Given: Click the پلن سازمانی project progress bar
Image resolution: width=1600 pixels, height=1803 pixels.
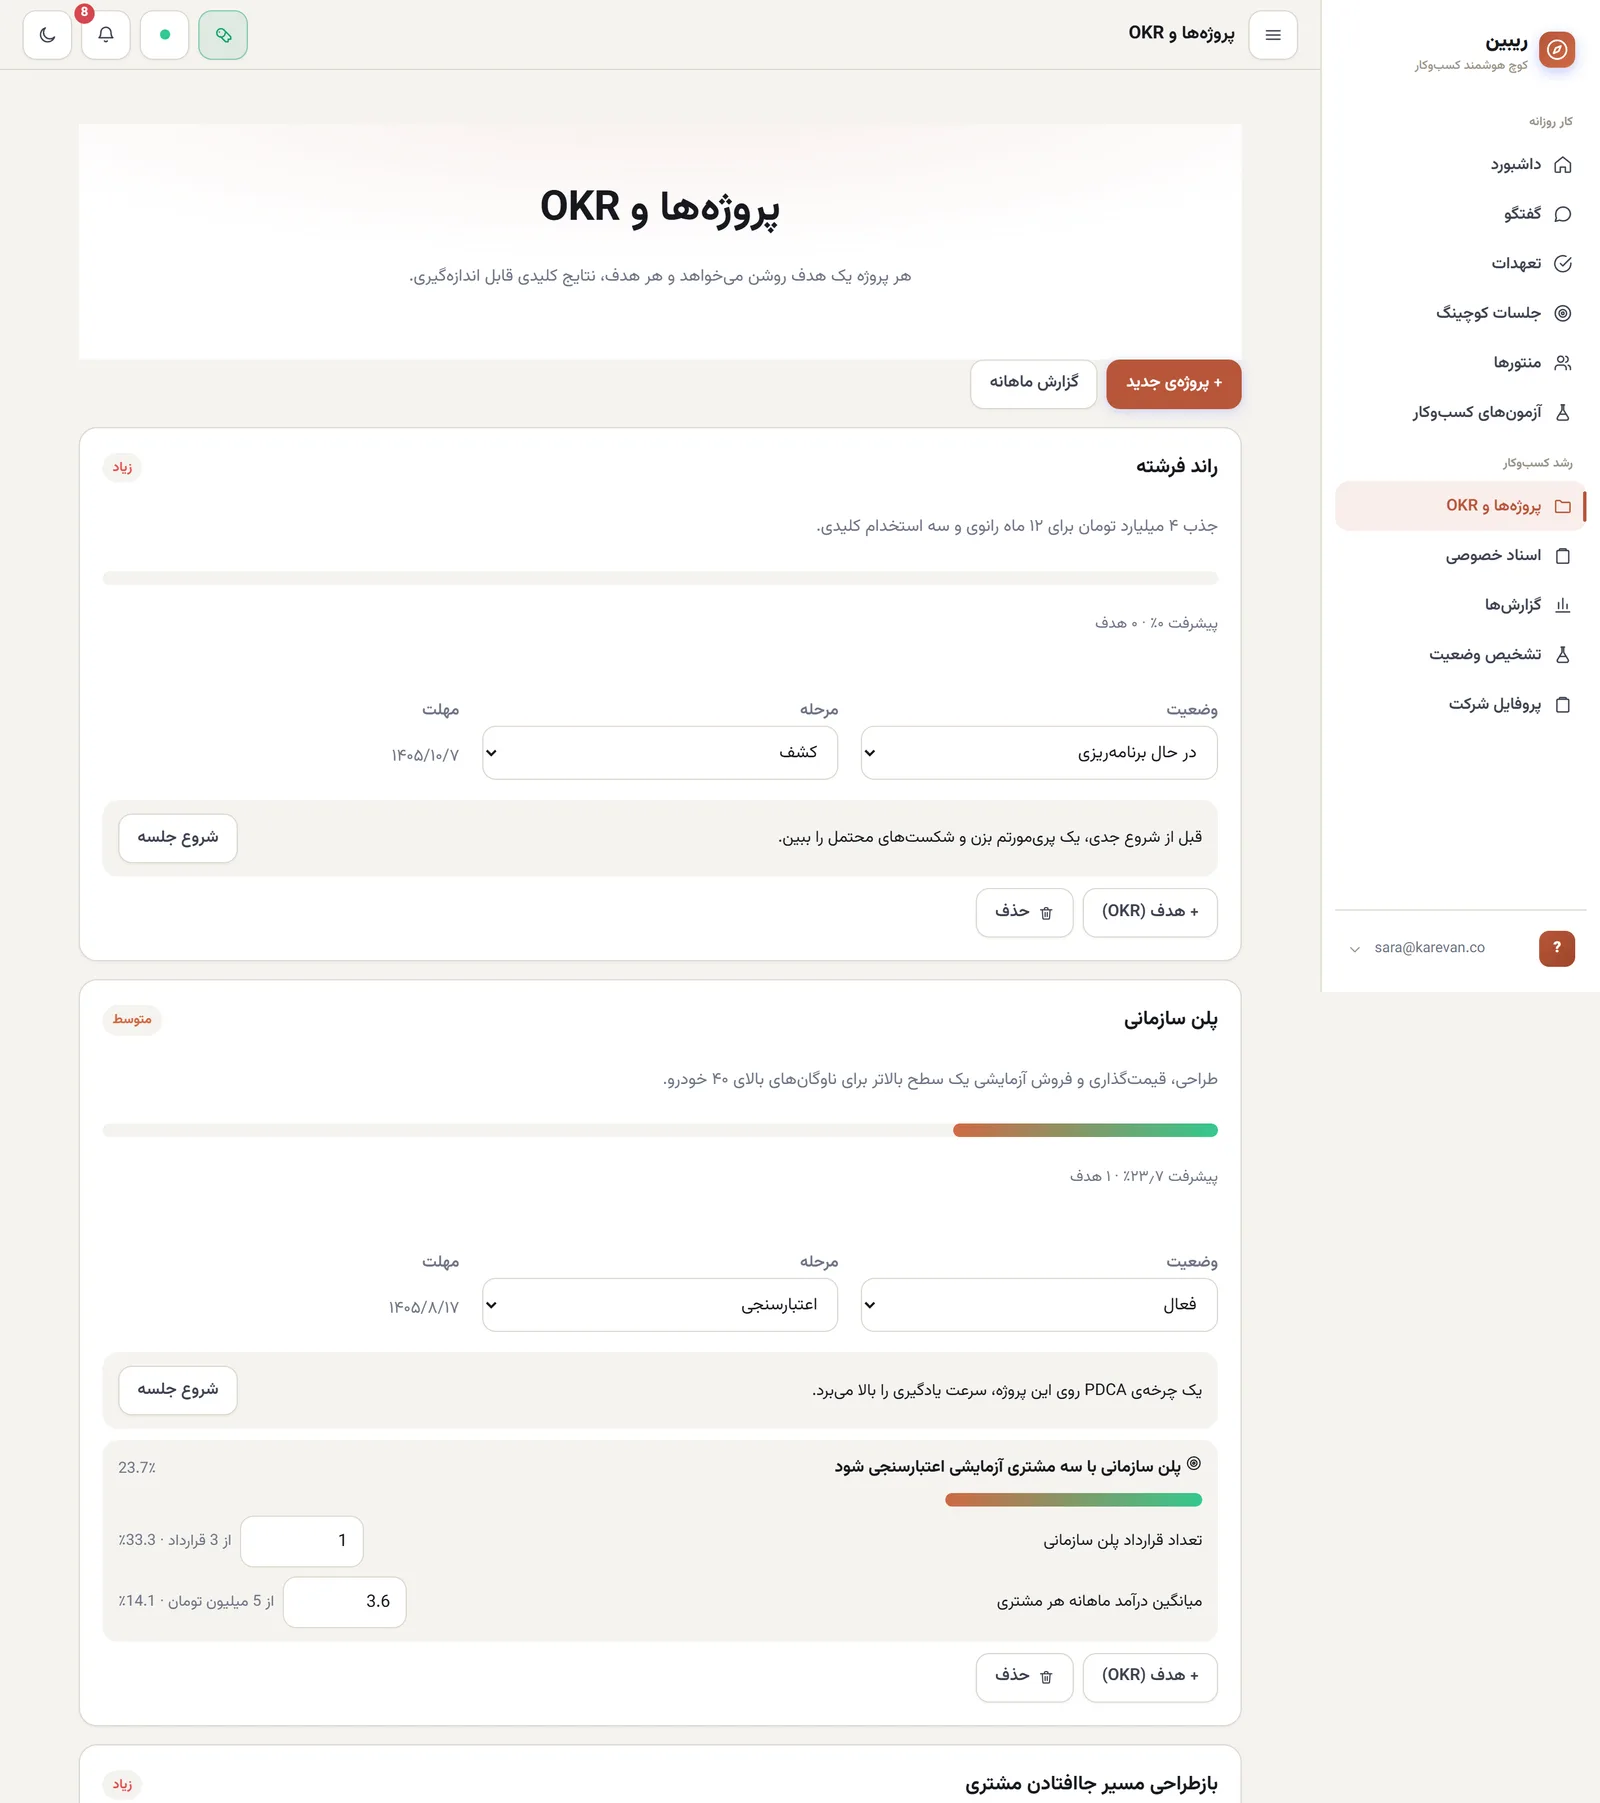Looking at the screenshot, I should click(x=660, y=1130).
